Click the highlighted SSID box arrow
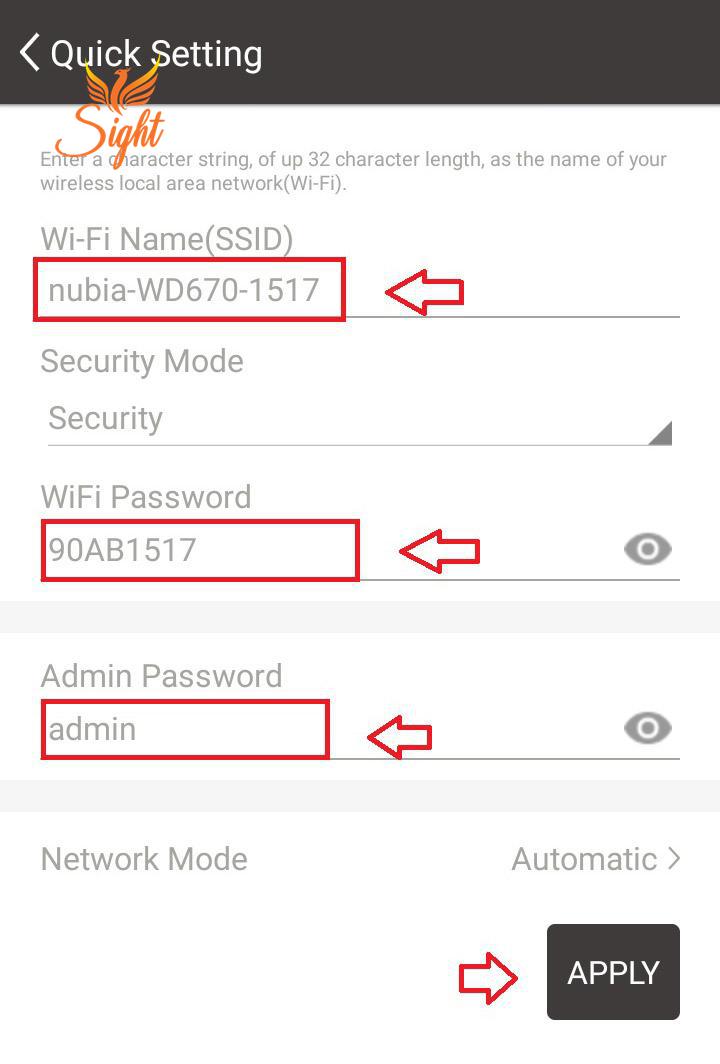 (x=425, y=290)
